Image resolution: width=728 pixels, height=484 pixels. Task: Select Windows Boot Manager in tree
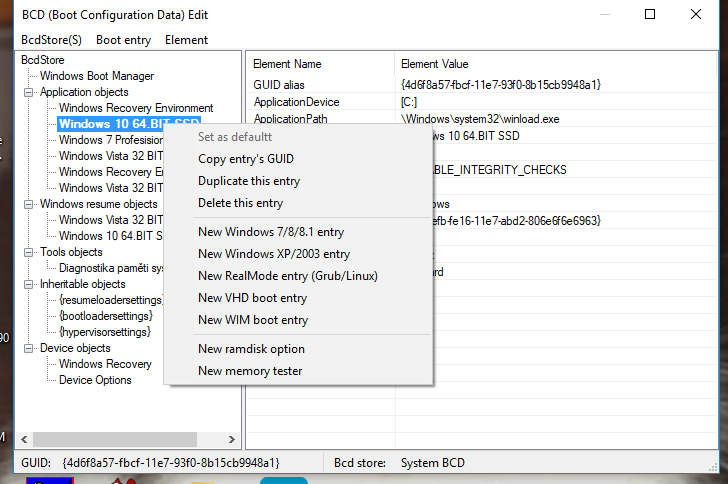click(x=97, y=76)
